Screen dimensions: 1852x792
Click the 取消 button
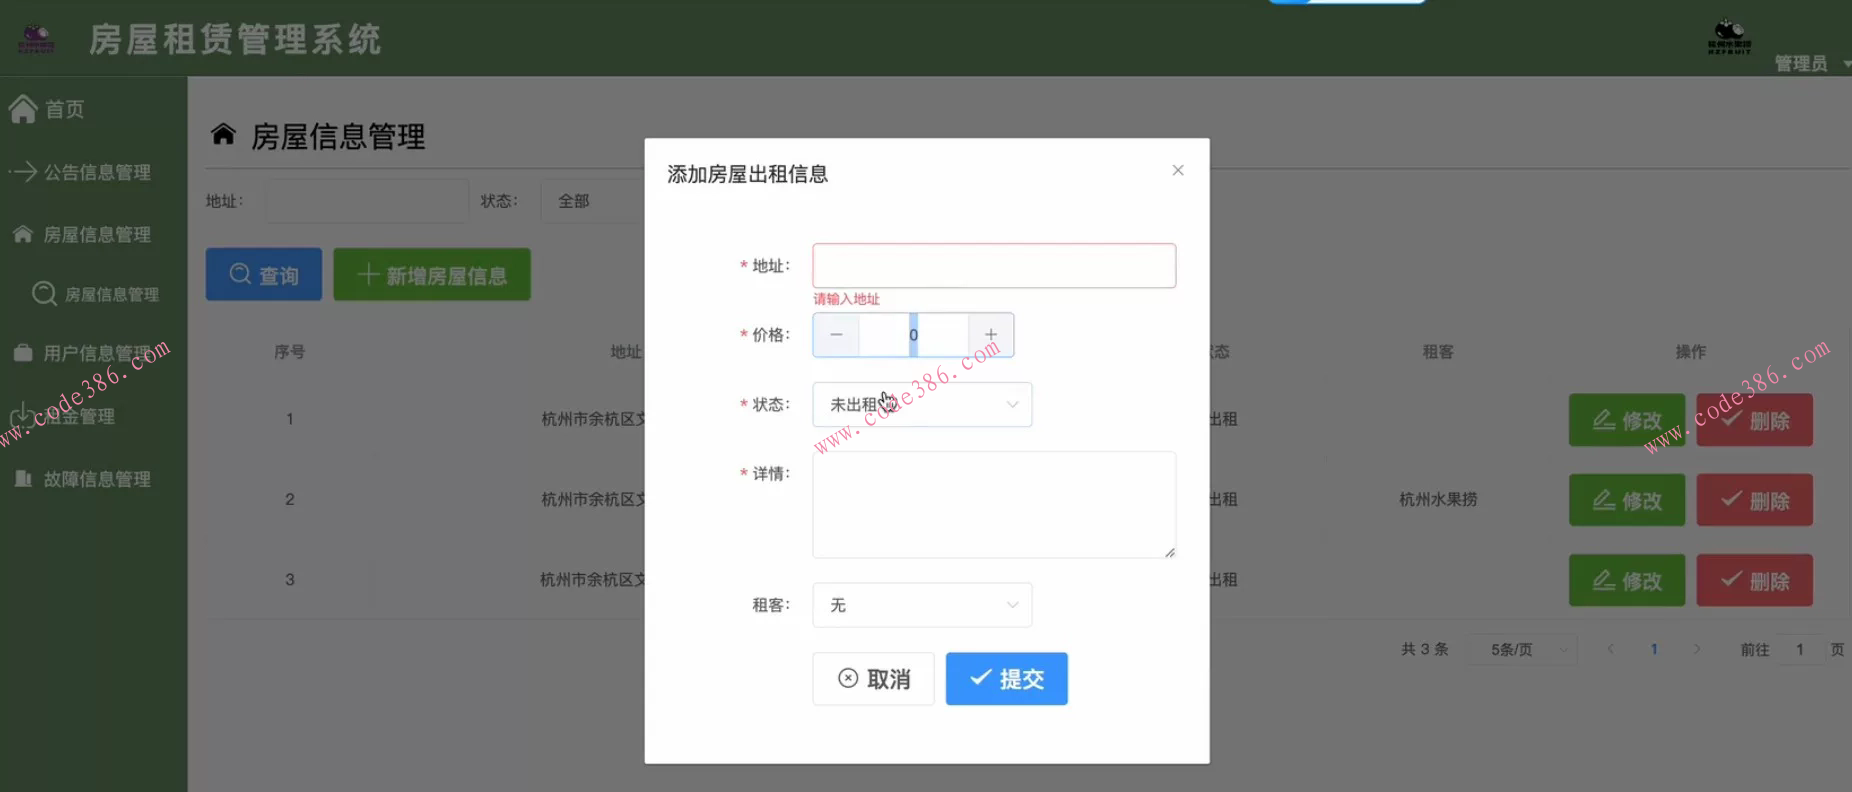pos(873,679)
